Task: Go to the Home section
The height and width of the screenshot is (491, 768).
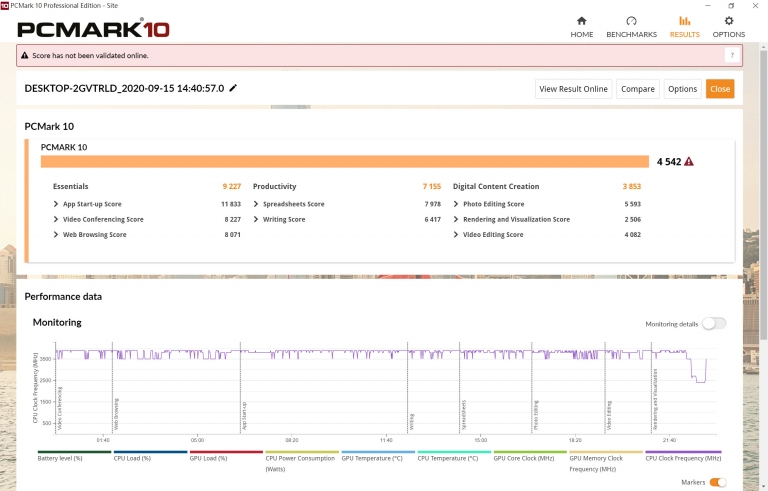Action: pos(581,27)
